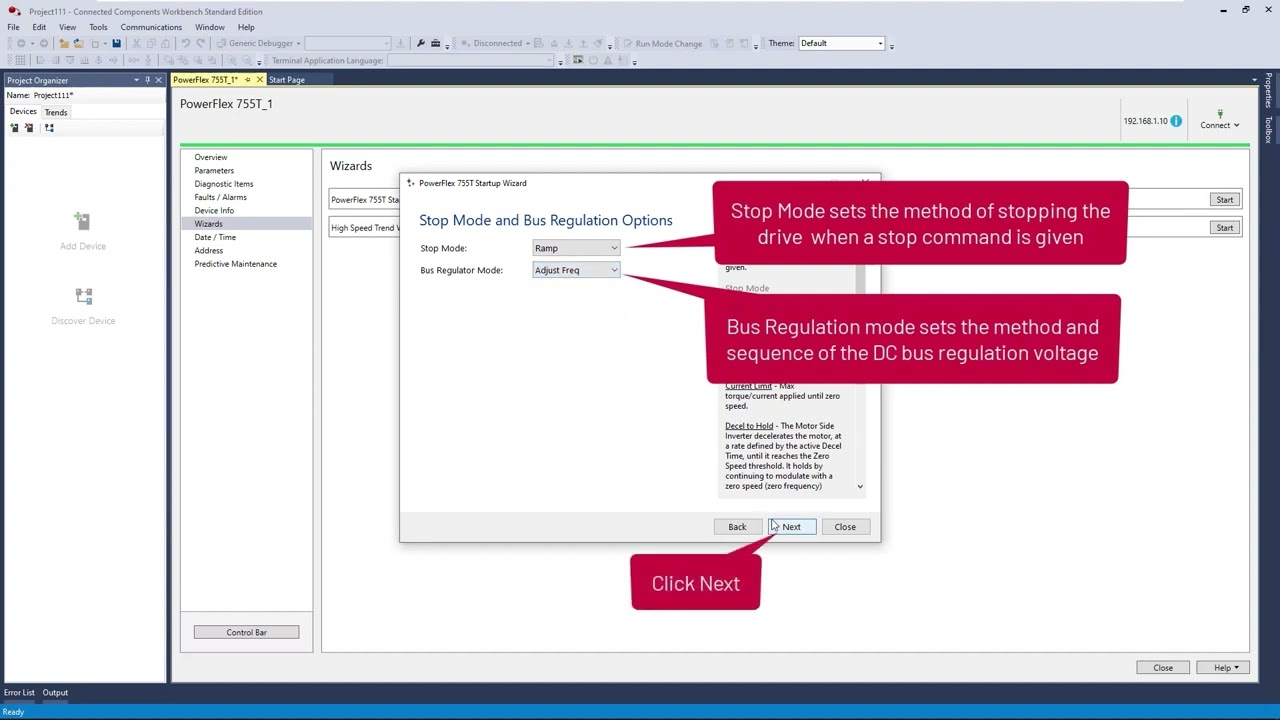Click the blue info icon beside 192.168.1.10
Screen dimensions: 1280x720
(1176, 121)
